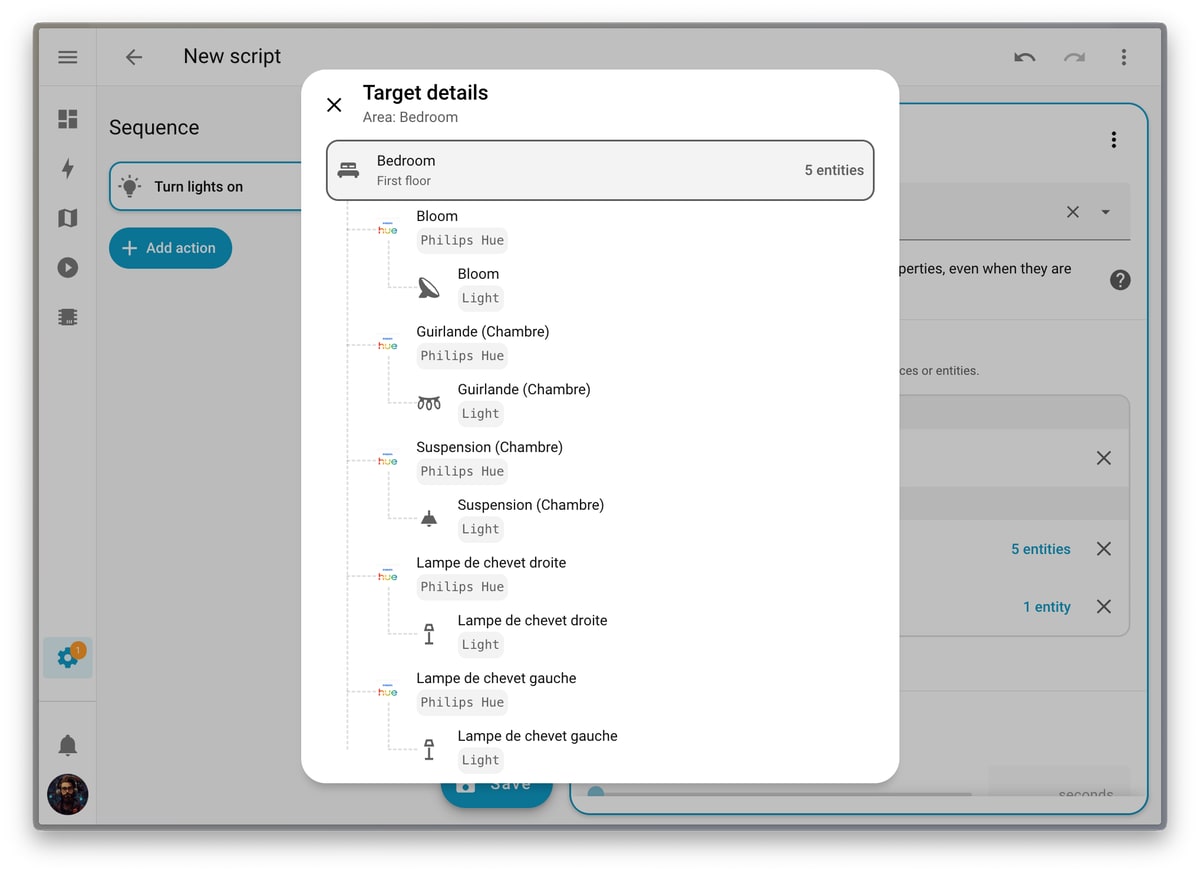Viewport: 1200px width, 874px height.
Task: Open the hamburger sidebar menu
Action: (68, 57)
